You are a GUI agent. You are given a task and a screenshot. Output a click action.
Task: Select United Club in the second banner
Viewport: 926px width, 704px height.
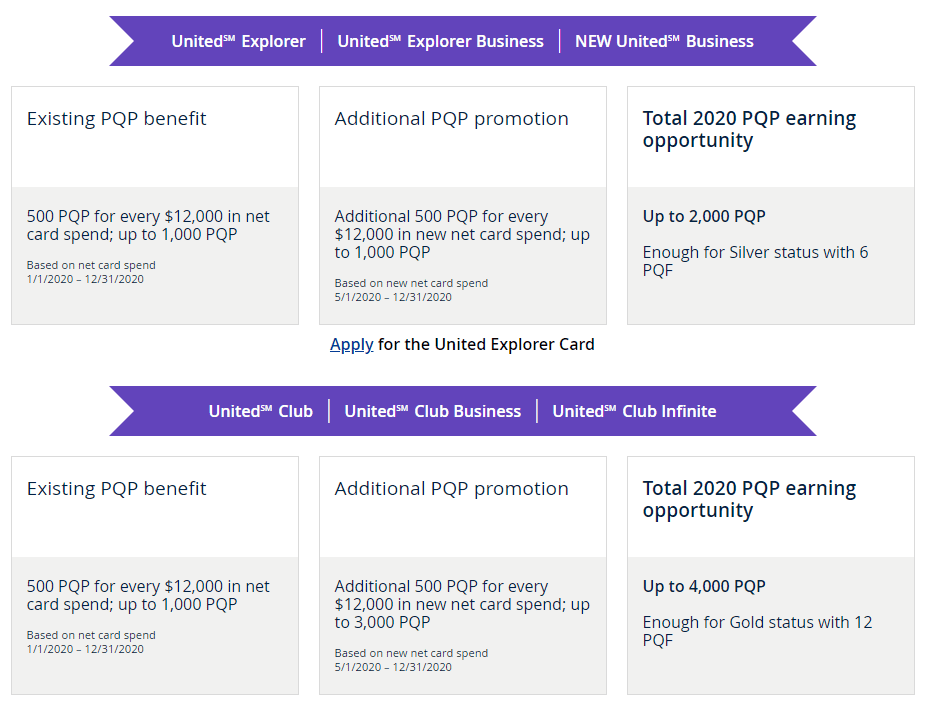point(260,411)
